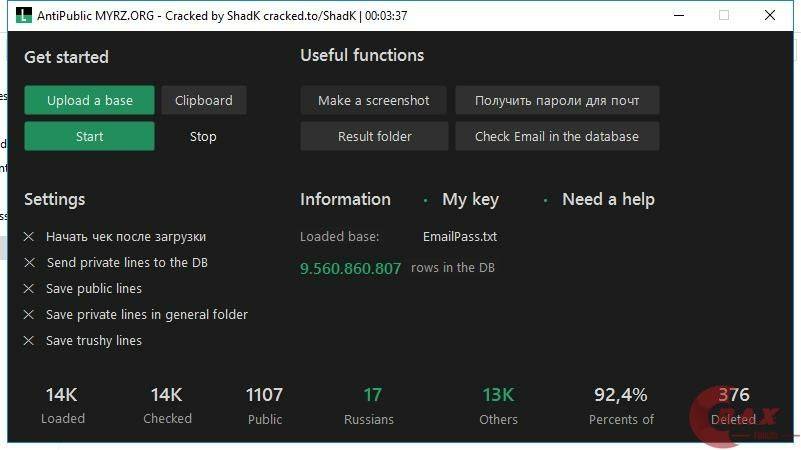Stop the running check
Viewport: 801px width, 450px height.
(x=203, y=136)
